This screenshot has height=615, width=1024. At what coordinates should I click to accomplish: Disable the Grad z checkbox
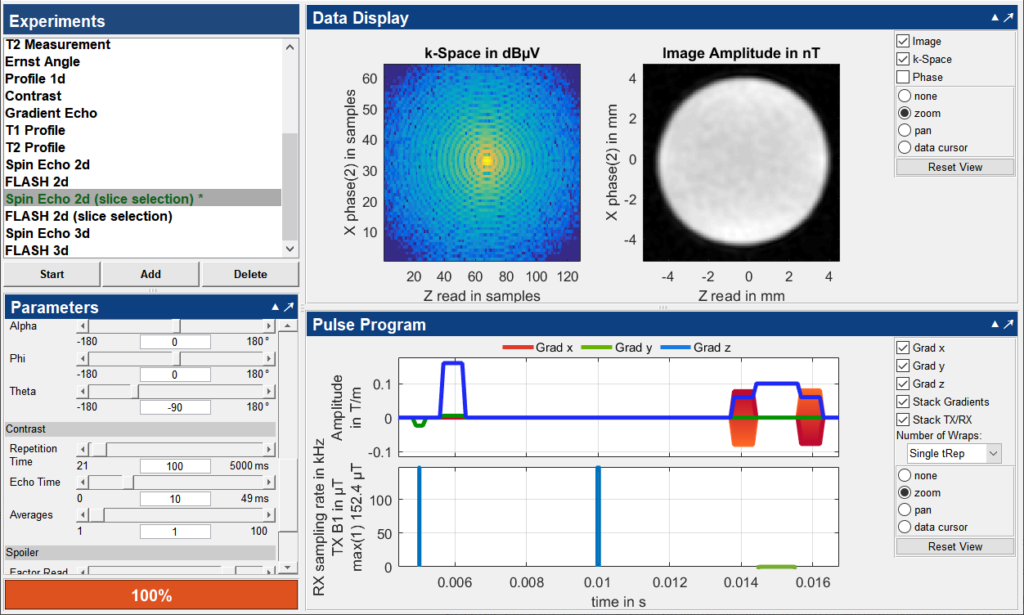[x=905, y=384]
